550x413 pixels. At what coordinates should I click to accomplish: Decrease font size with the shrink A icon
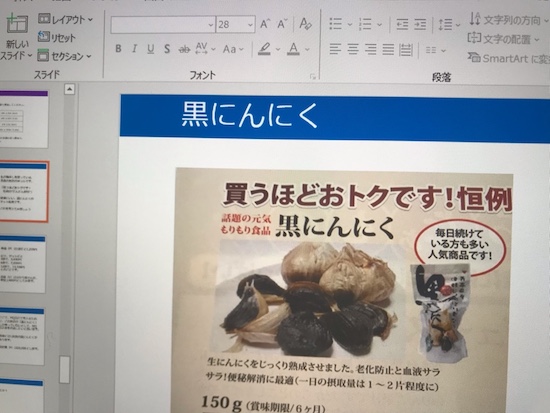[x=282, y=24]
